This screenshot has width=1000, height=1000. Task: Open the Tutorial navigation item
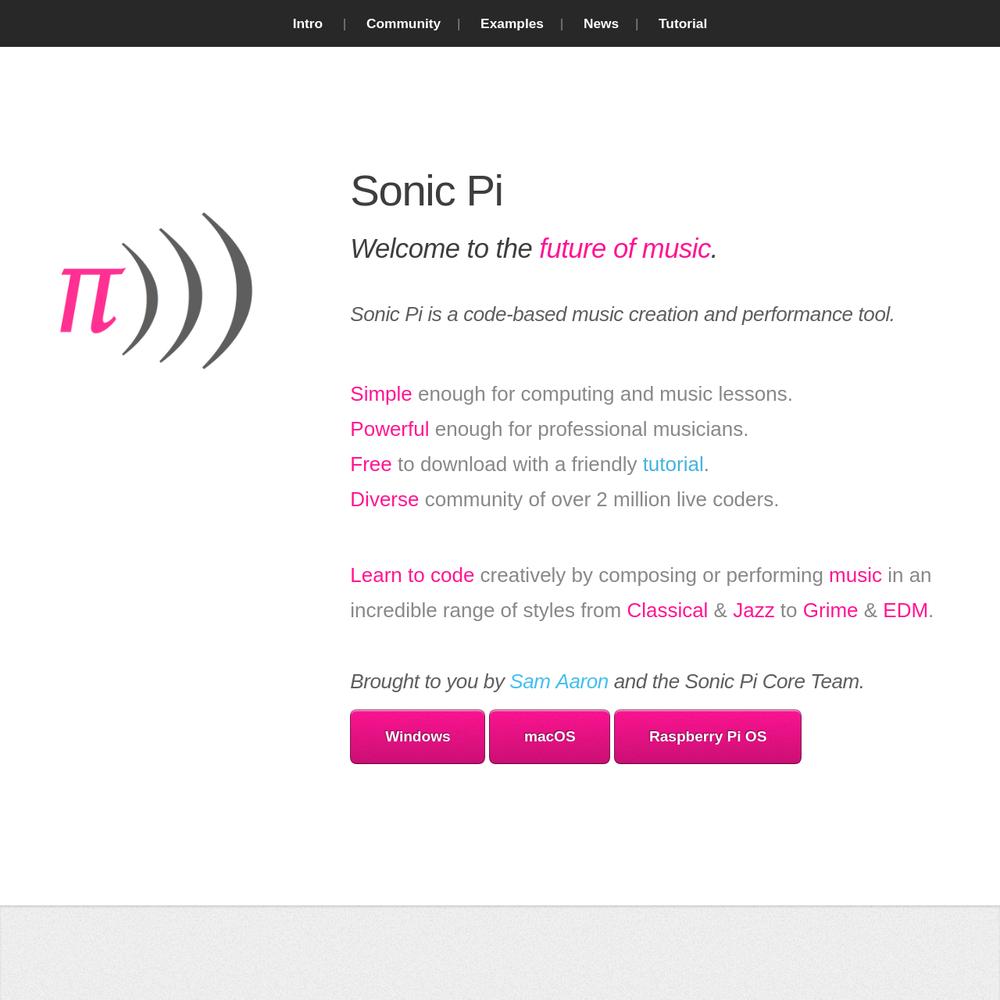[682, 24]
